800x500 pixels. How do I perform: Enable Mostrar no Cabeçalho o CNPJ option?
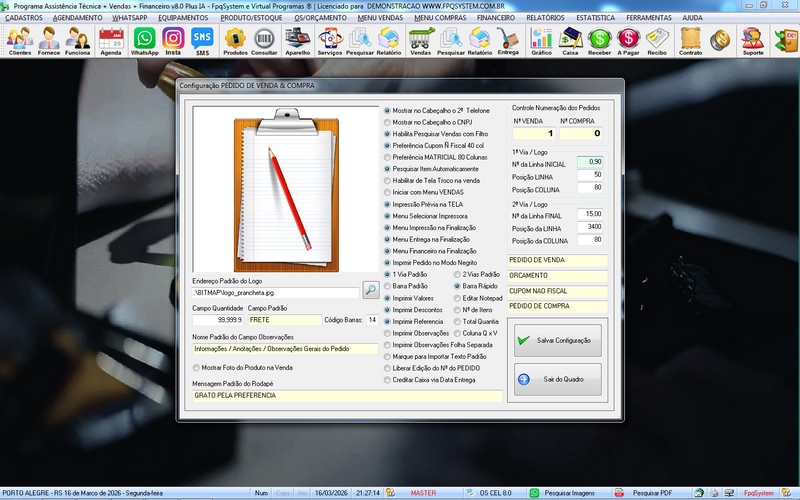click(x=388, y=122)
